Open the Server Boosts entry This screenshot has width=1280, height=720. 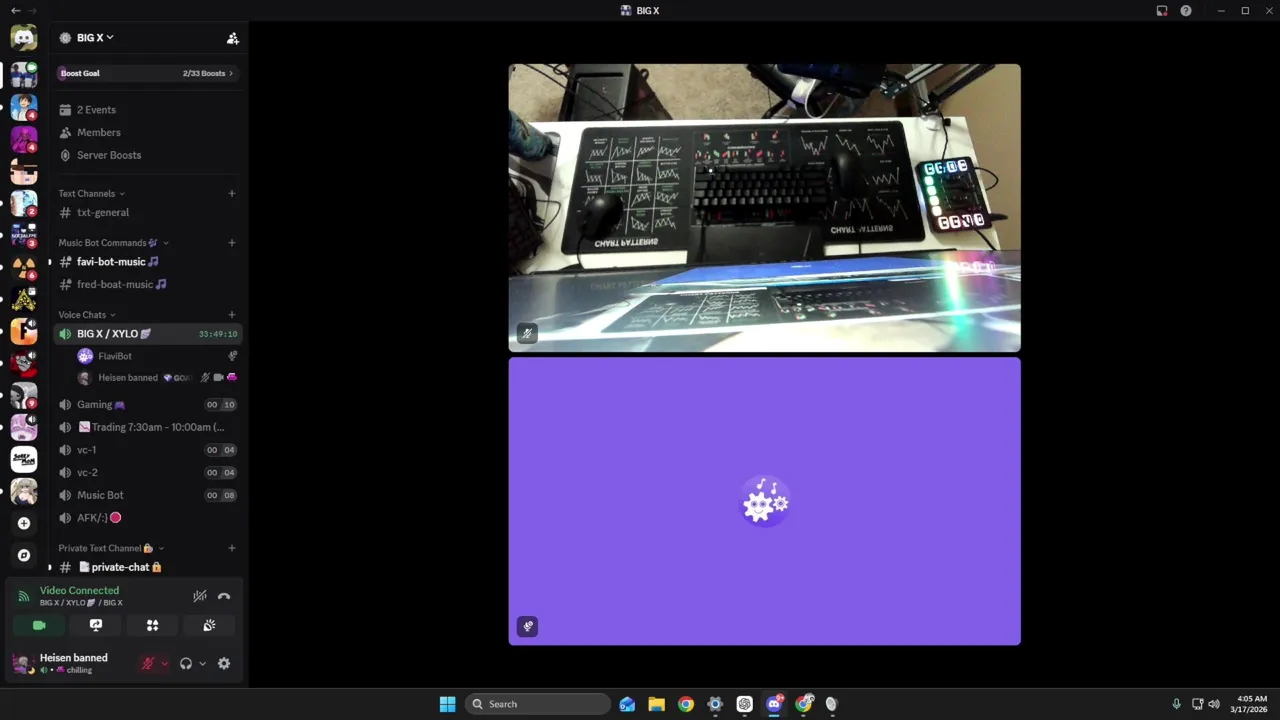(x=148, y=155)
